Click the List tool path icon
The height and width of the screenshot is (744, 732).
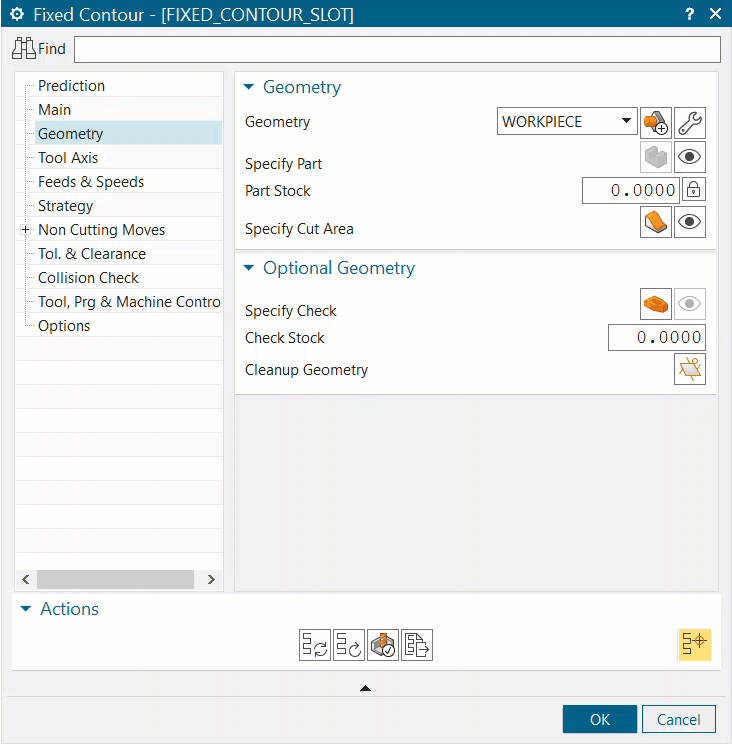[417, 645]
